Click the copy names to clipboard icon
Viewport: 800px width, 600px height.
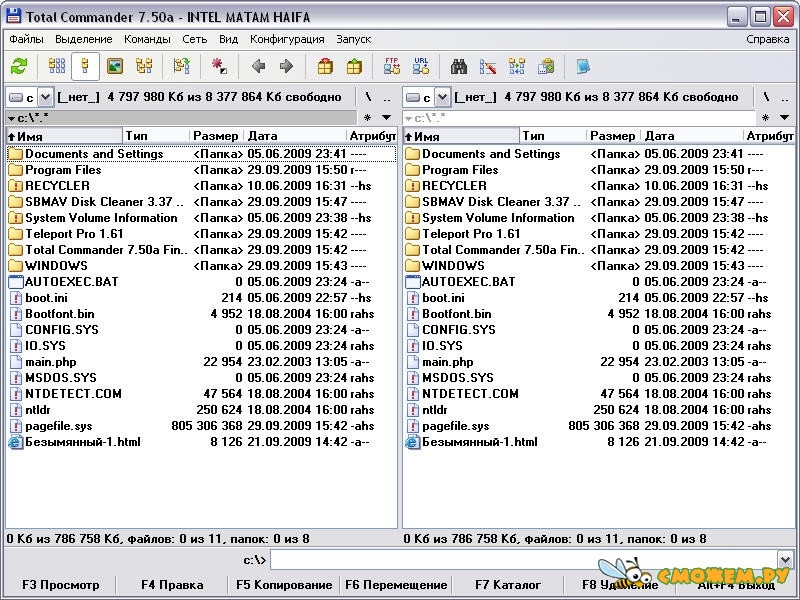[546, 66]
